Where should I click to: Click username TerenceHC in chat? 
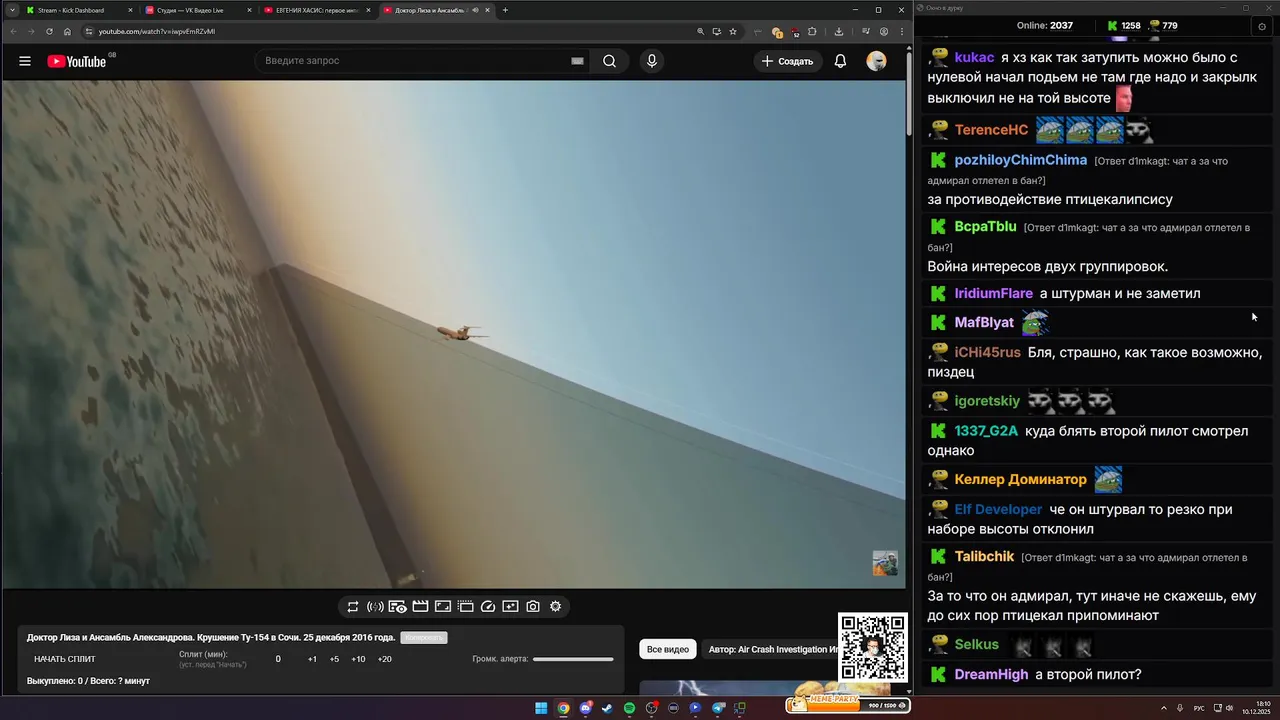pos(991,130)
